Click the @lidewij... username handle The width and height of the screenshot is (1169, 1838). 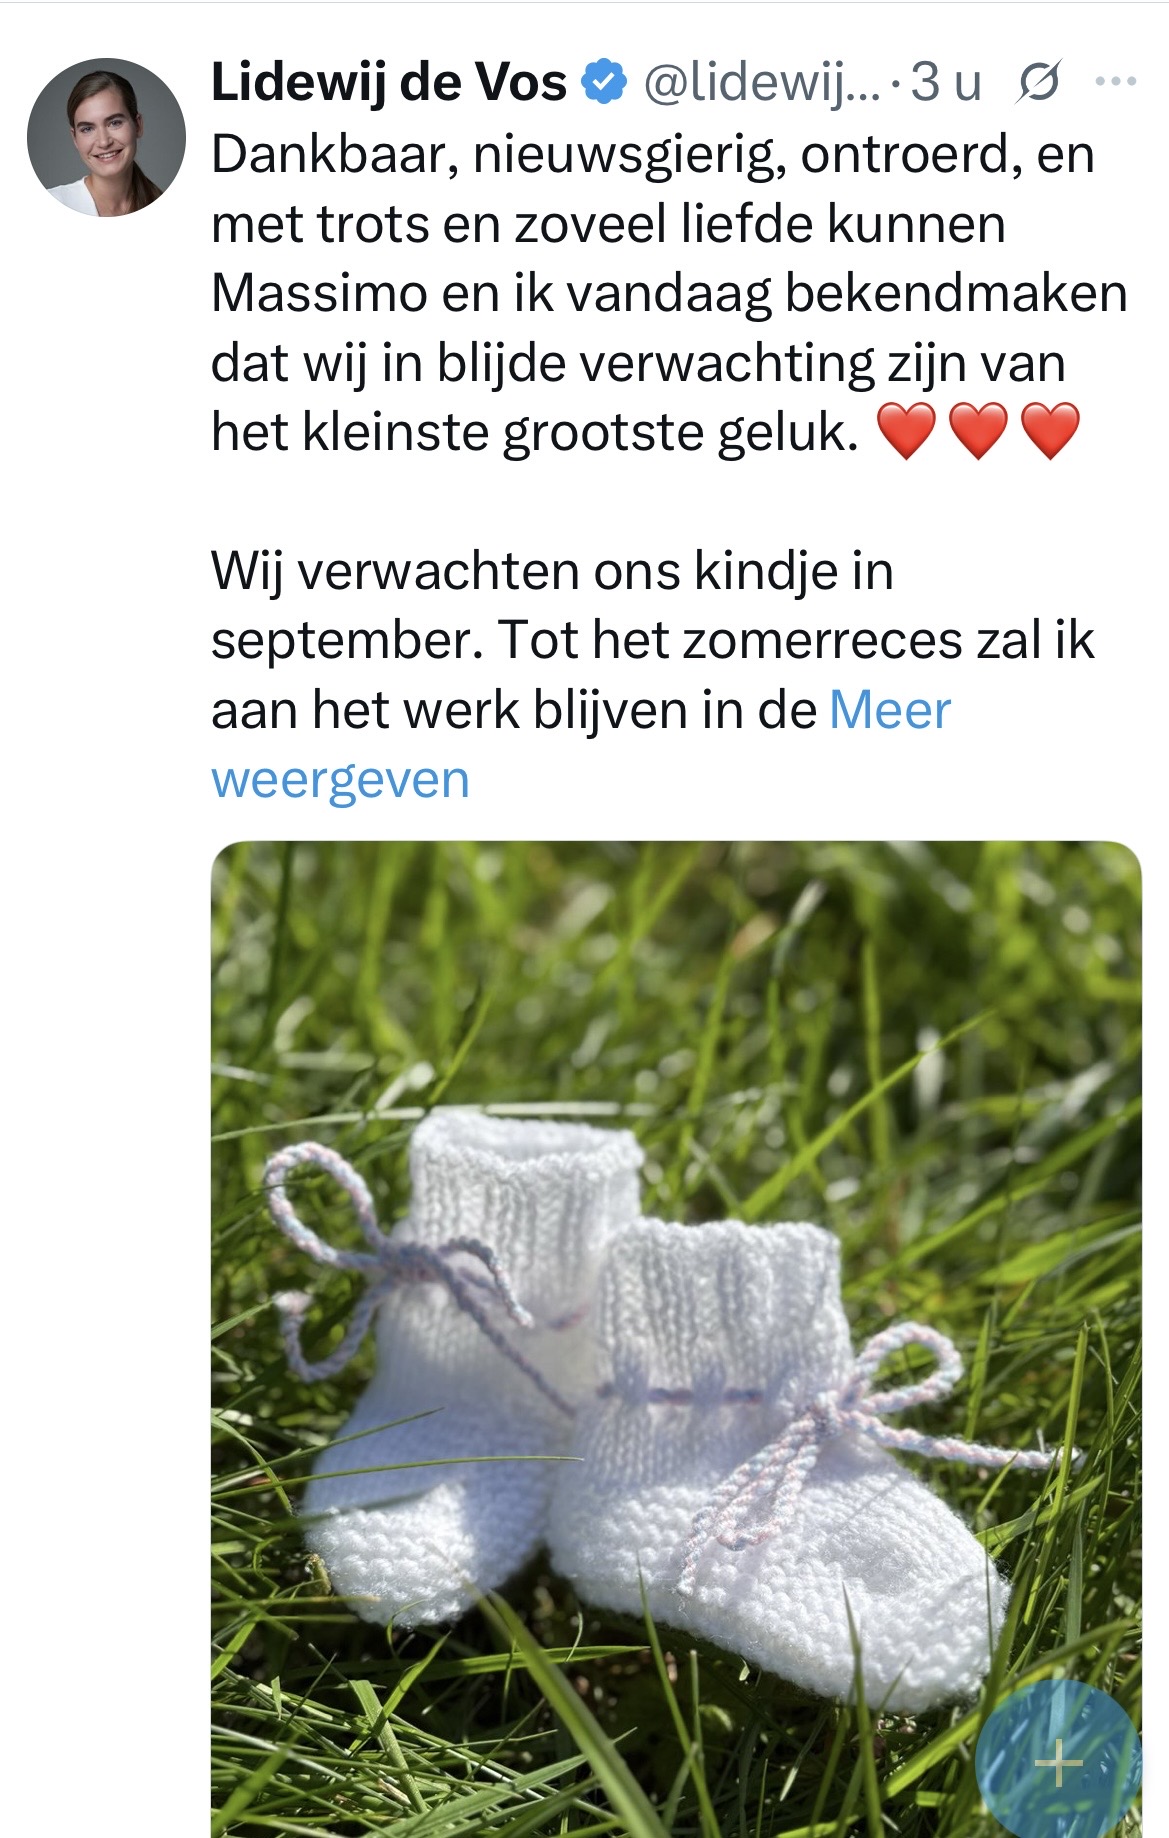pyautogui.click(x=762, y=83)
